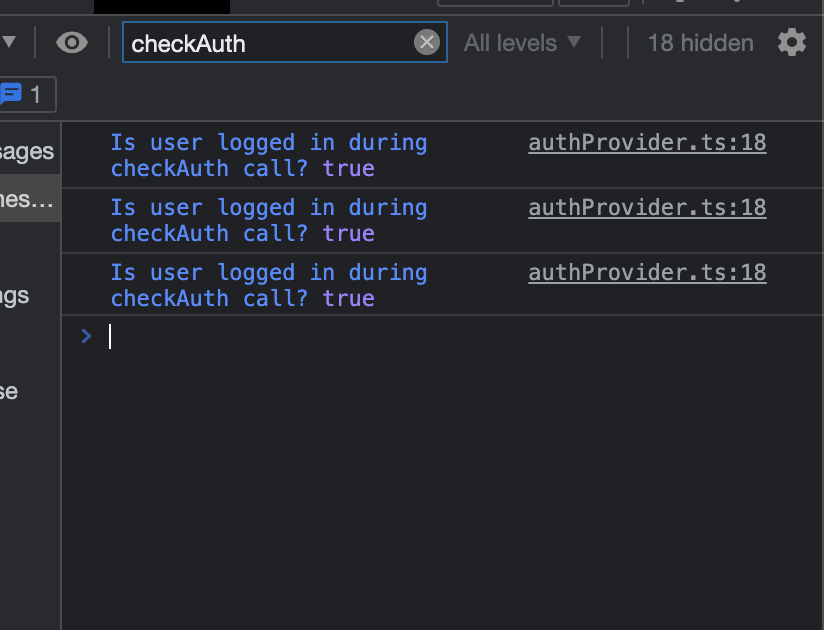
Task: Expand the All levels dropdown
Action: coord(522,43)
